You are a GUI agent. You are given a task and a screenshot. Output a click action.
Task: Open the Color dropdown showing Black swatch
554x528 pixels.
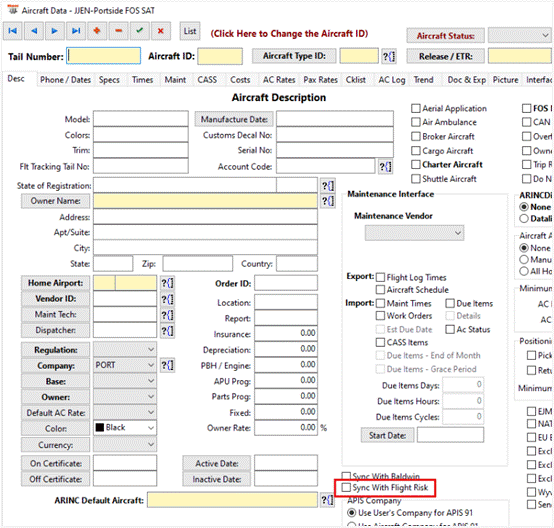125,428
